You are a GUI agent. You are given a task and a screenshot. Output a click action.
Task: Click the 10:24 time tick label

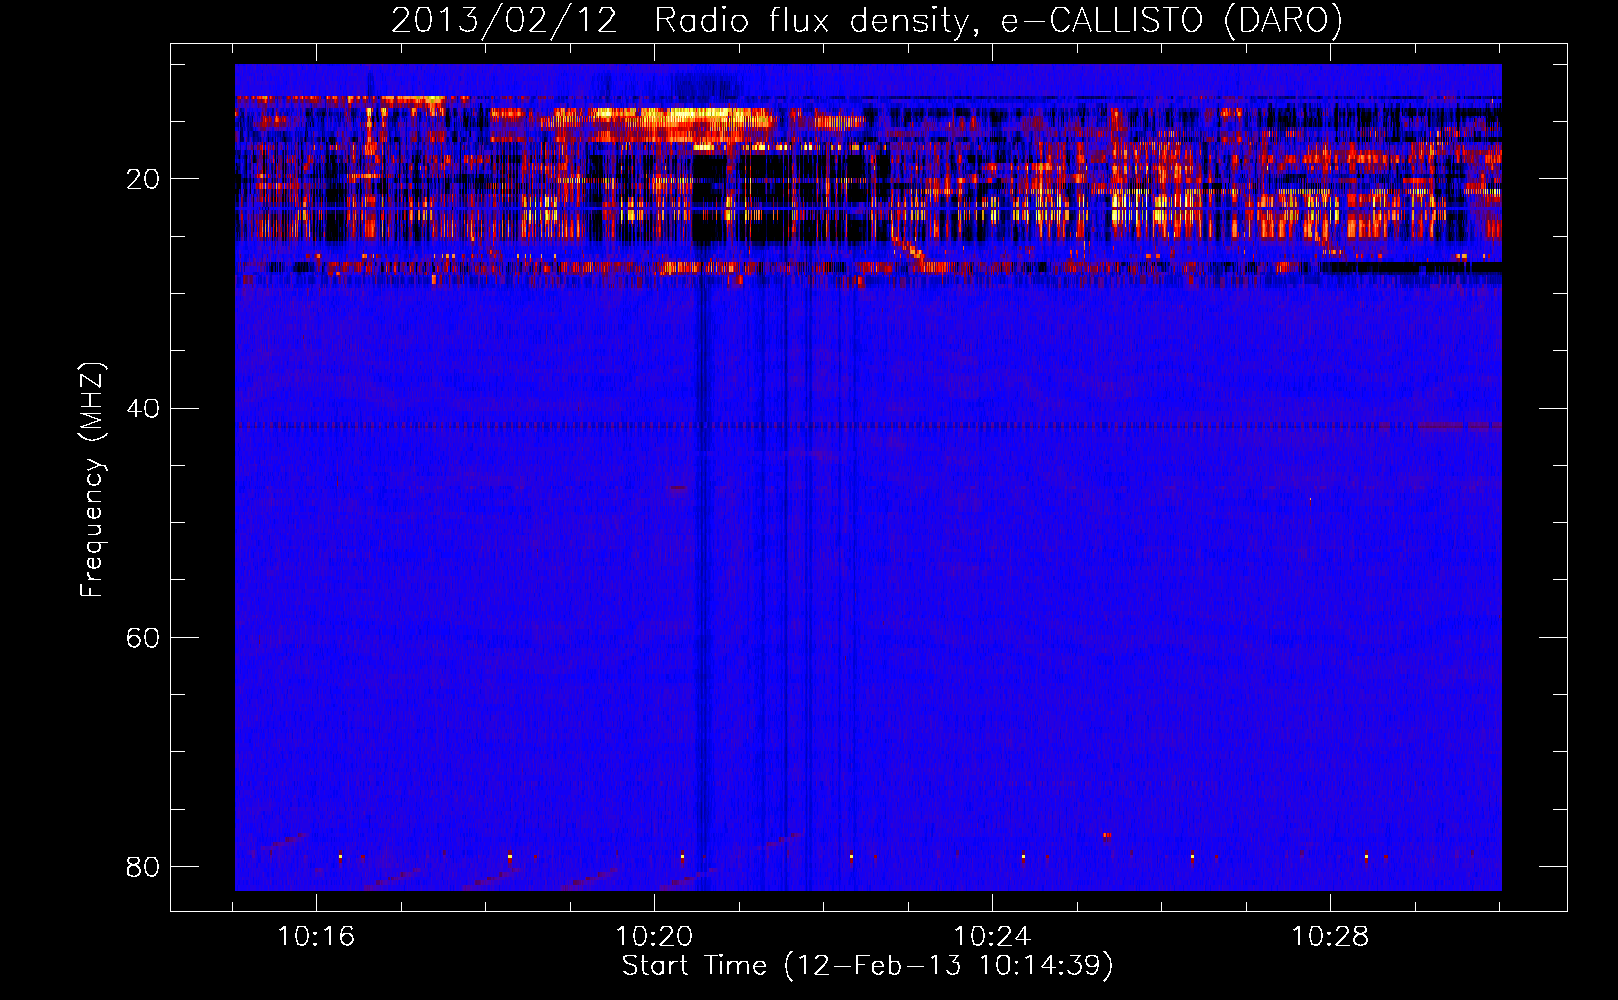tap(992, 937)
